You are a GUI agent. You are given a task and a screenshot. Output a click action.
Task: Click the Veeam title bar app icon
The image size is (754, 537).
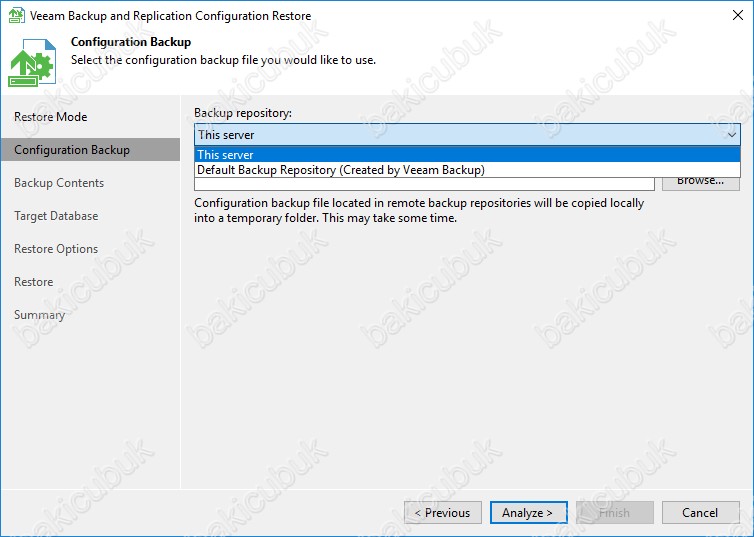pos(17,15)
